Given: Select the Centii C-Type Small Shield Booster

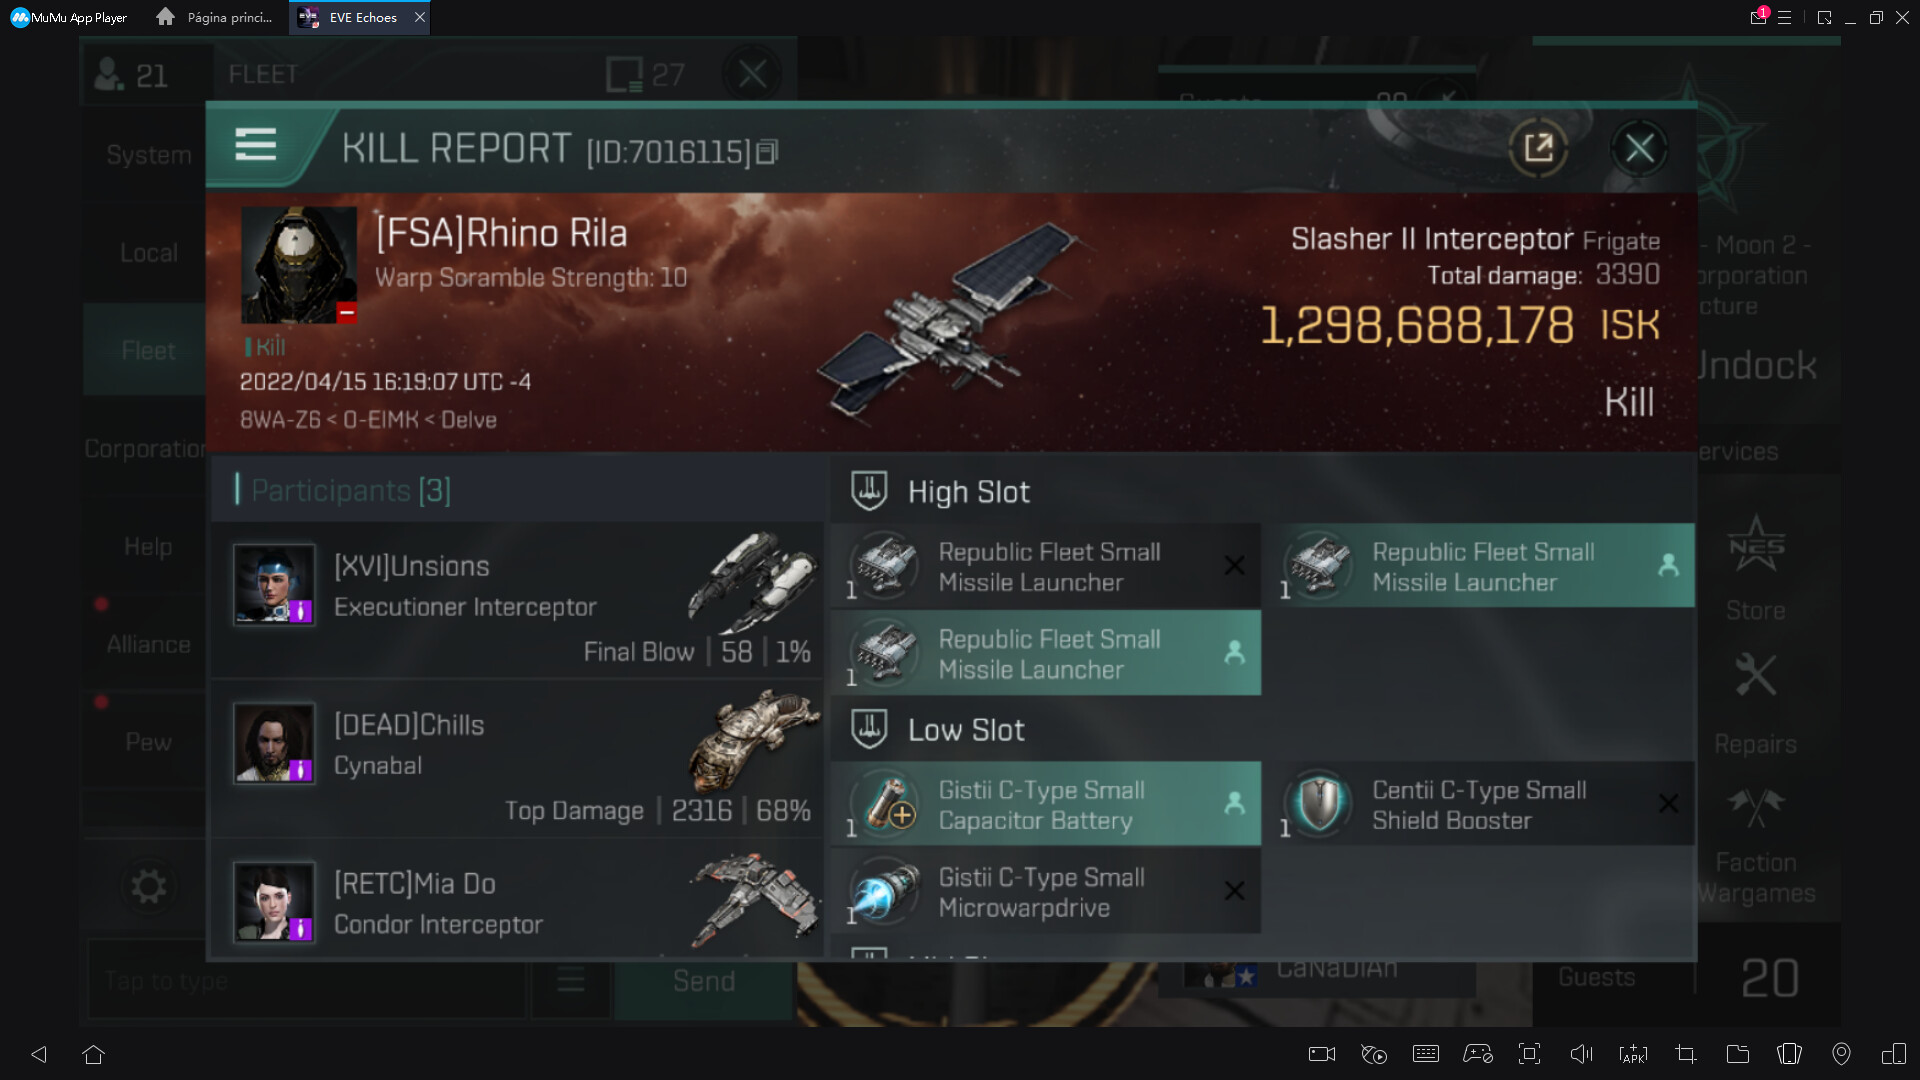Looking at the screenshot, I should pos(1479,805).
